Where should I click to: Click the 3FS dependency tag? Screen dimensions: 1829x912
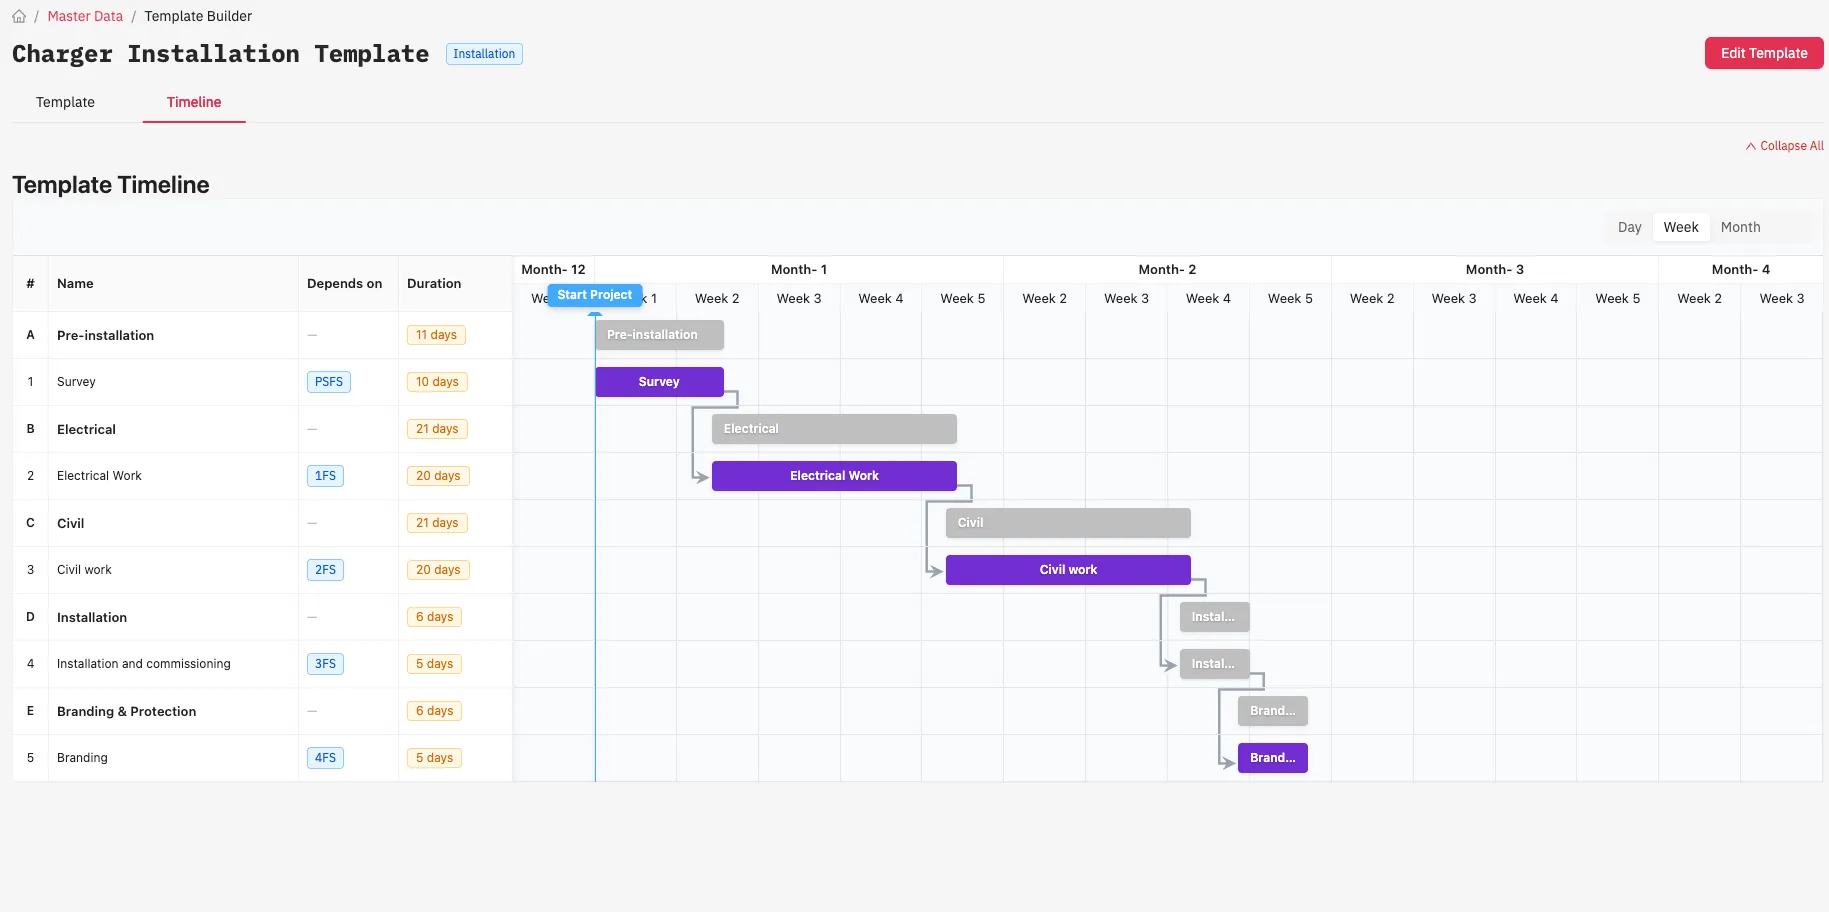[x=325, y=664]
